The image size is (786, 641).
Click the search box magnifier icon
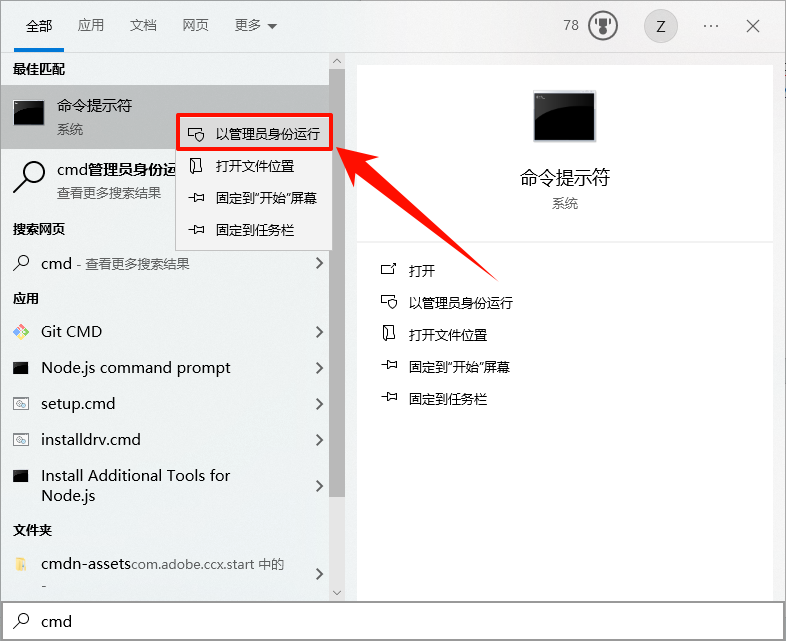(22, 620)
